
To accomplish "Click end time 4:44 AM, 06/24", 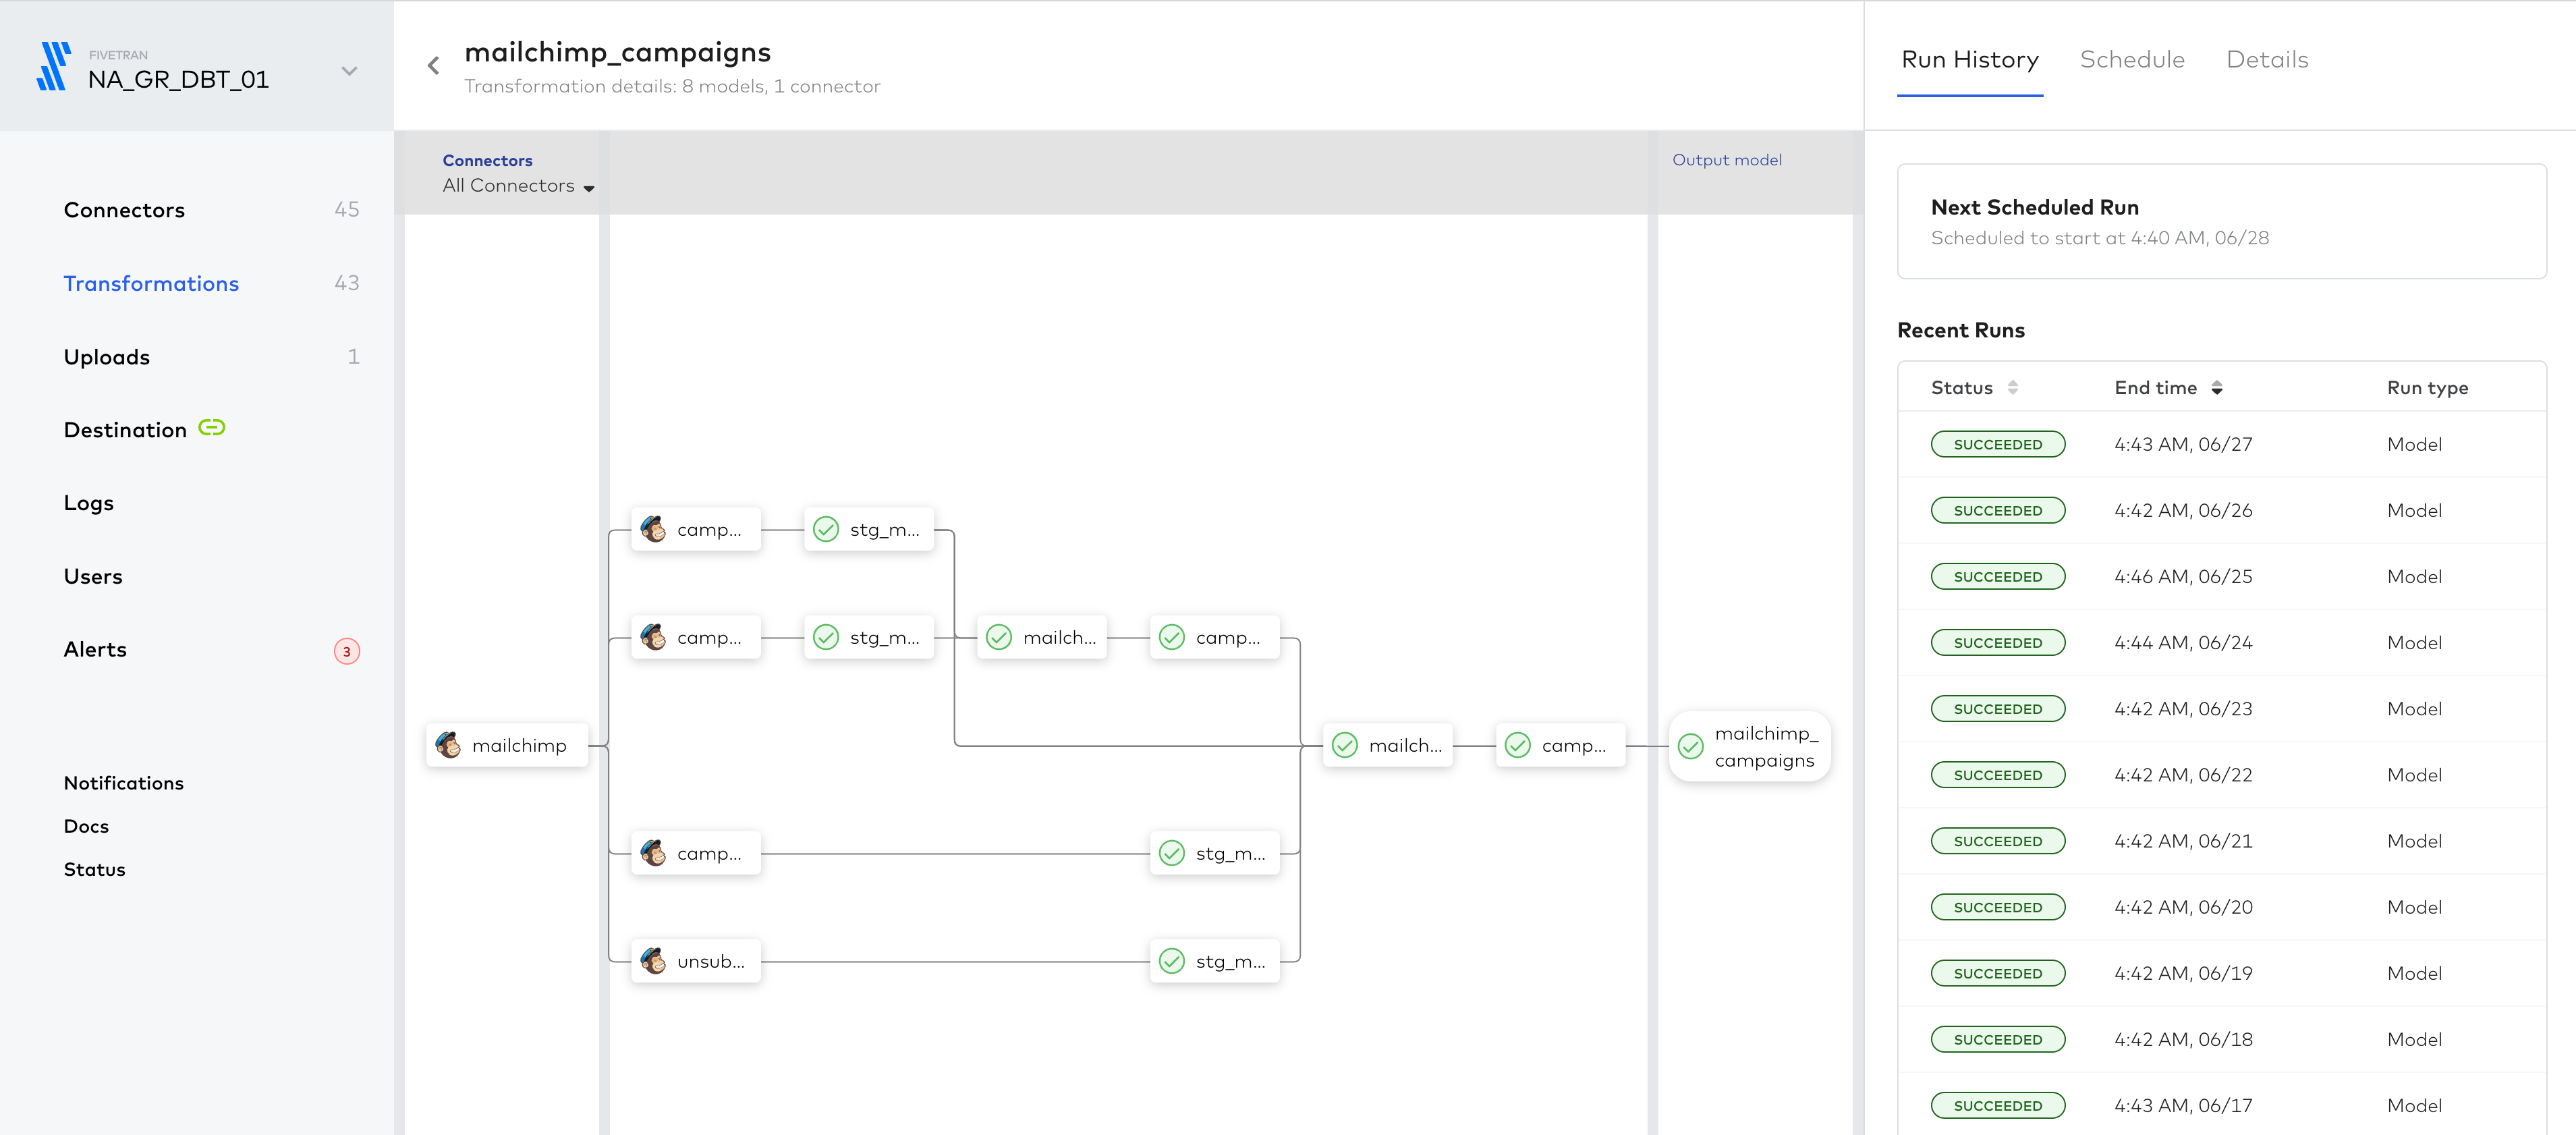I will tap(2183, 643).
